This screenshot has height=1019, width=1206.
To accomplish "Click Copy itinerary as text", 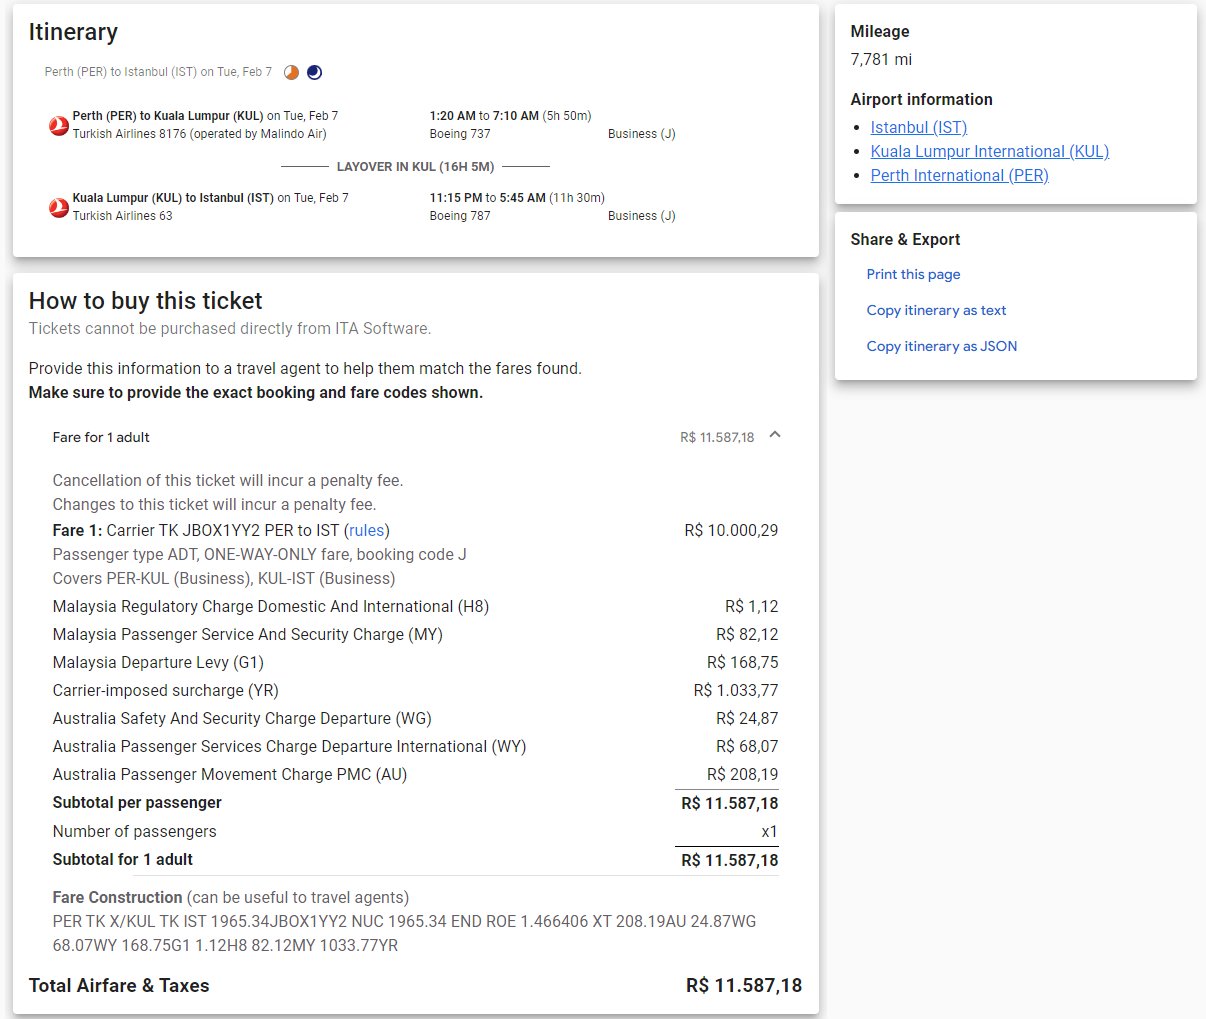I will 936,310.
